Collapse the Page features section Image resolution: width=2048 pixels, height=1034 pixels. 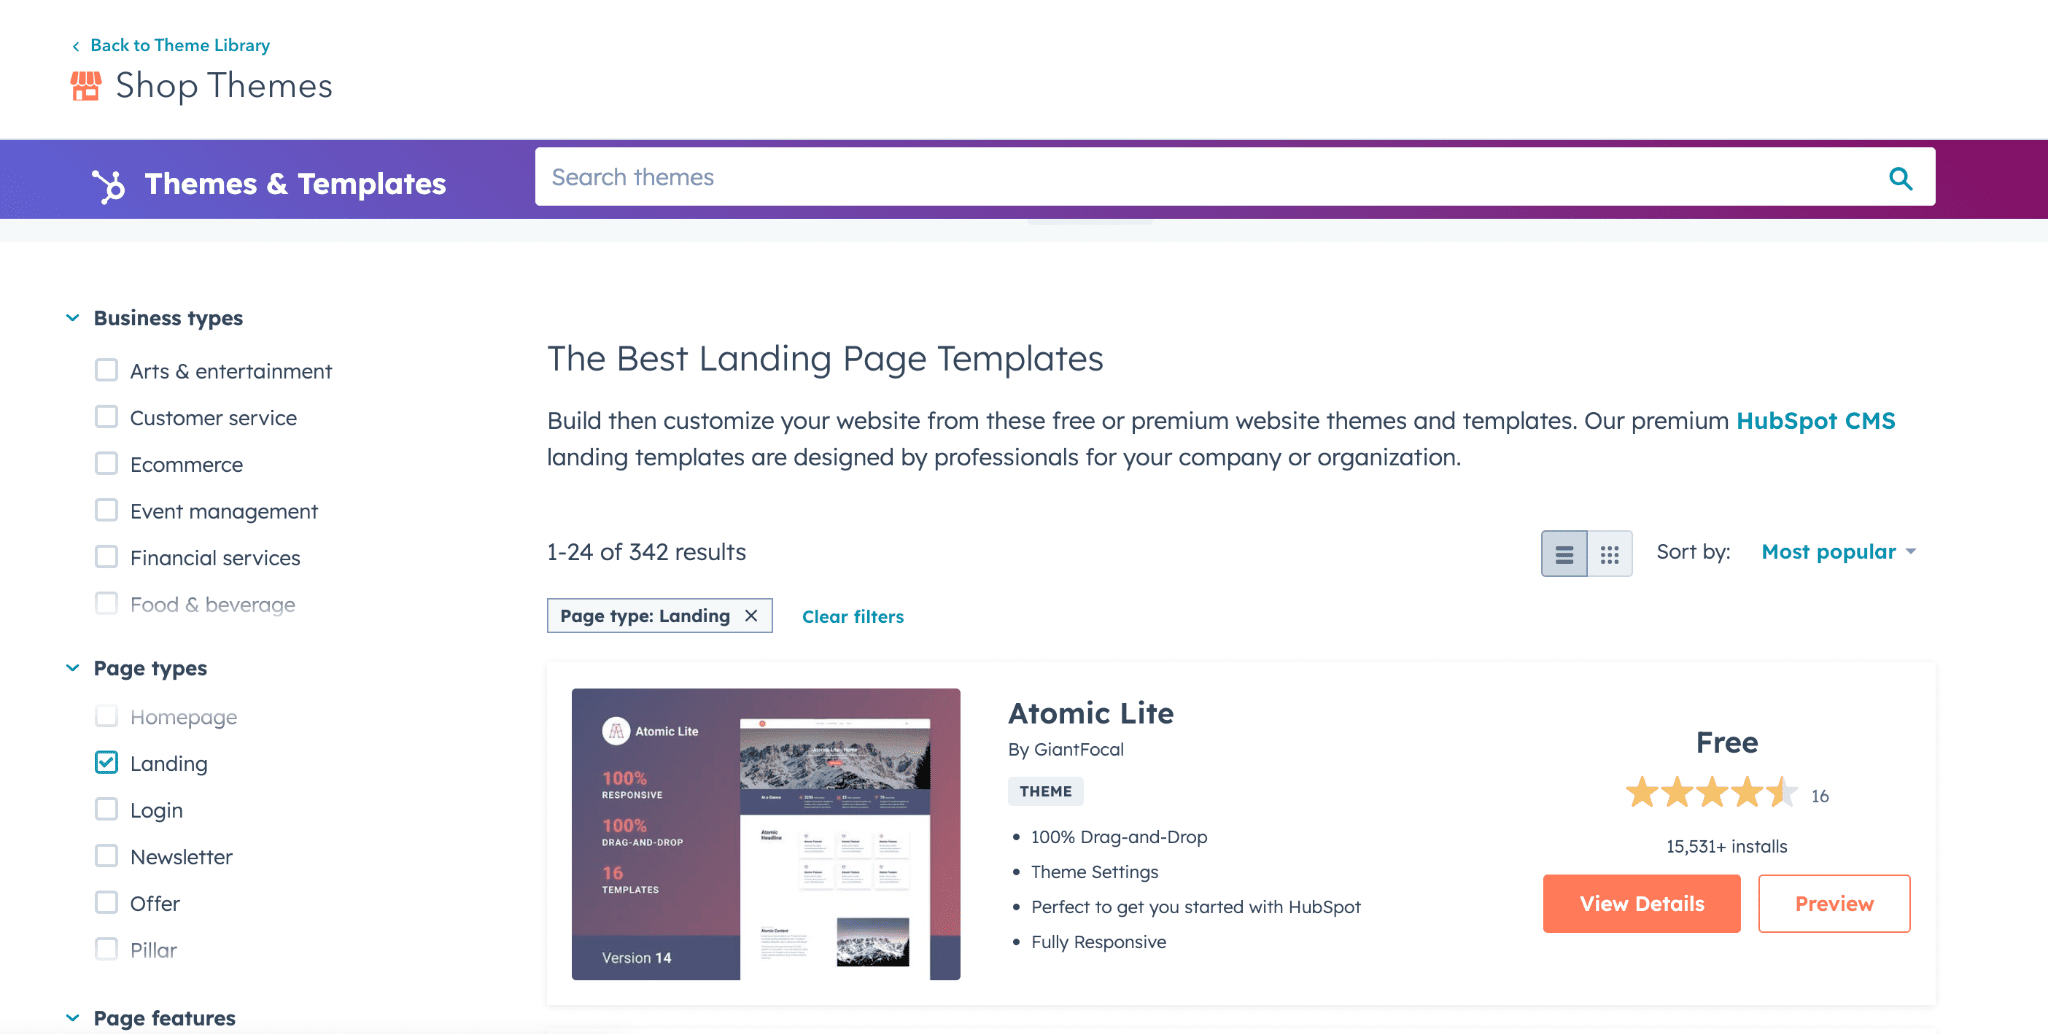[73, 1018]
